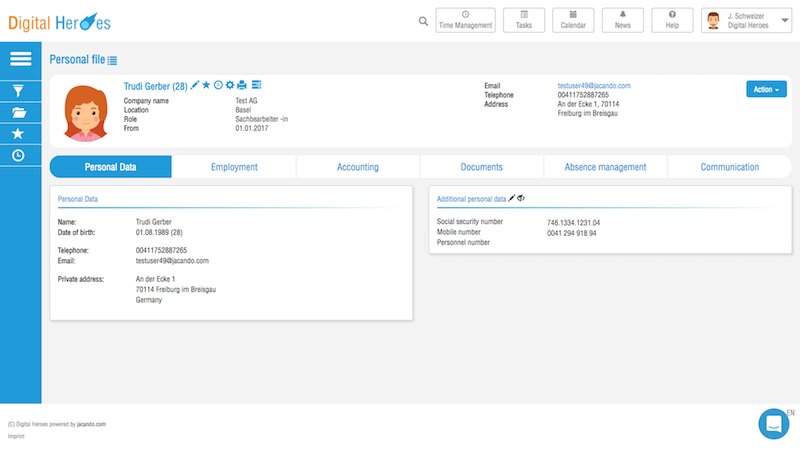Open the folder icon in sidebar
The image size is (800, 450).
coord(19,112)
